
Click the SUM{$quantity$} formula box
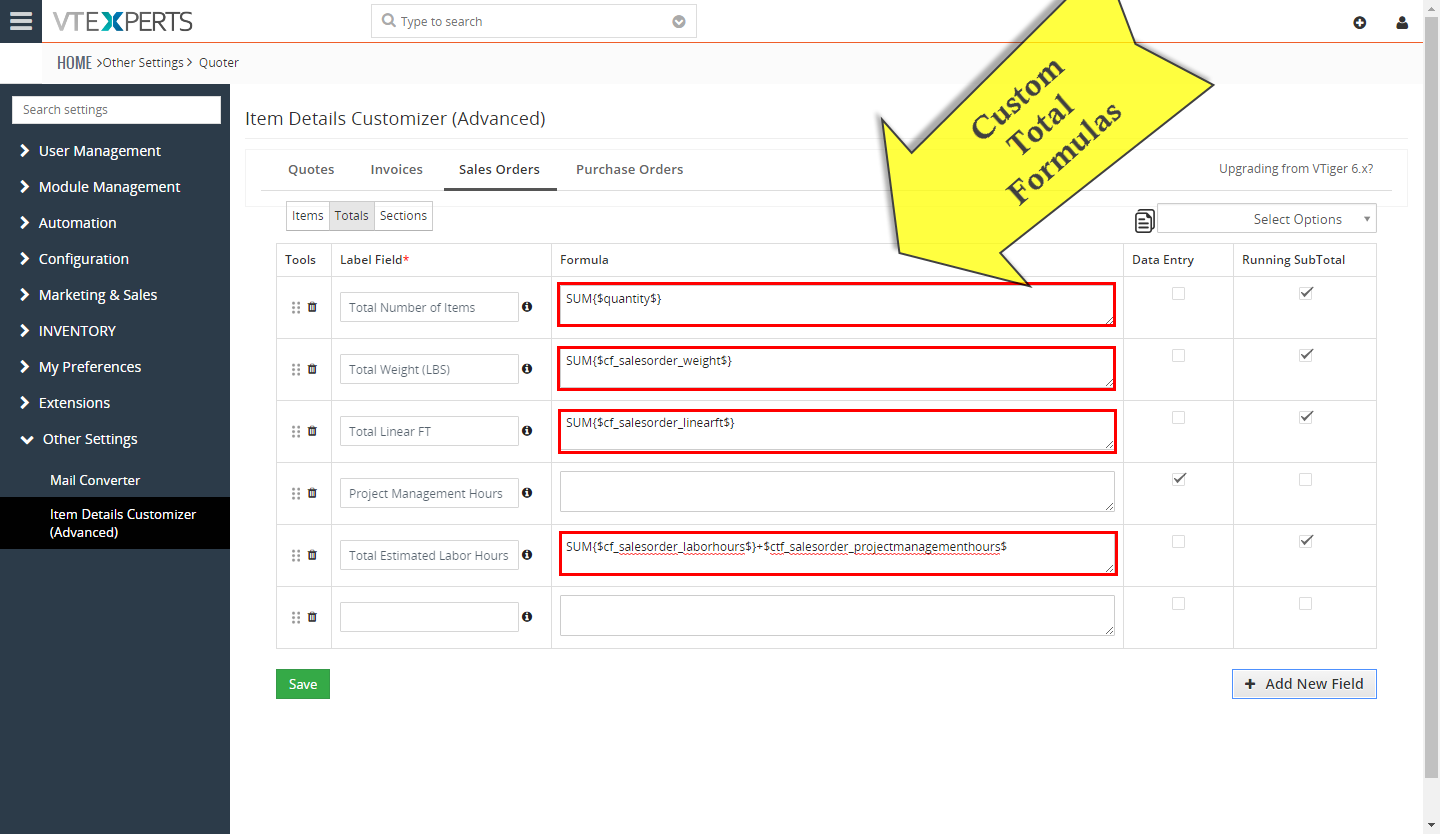pyautogui.click(x=837, y=305)
